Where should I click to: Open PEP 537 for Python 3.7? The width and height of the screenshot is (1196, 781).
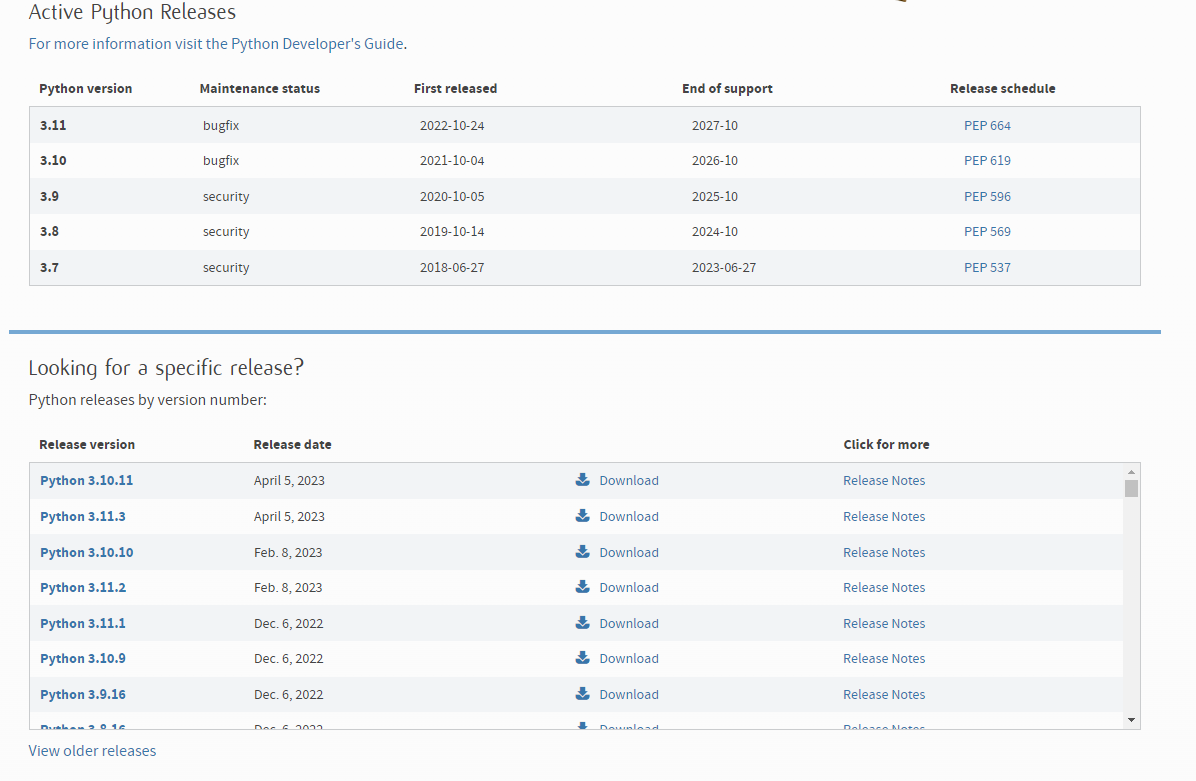[x=987, y=268]
